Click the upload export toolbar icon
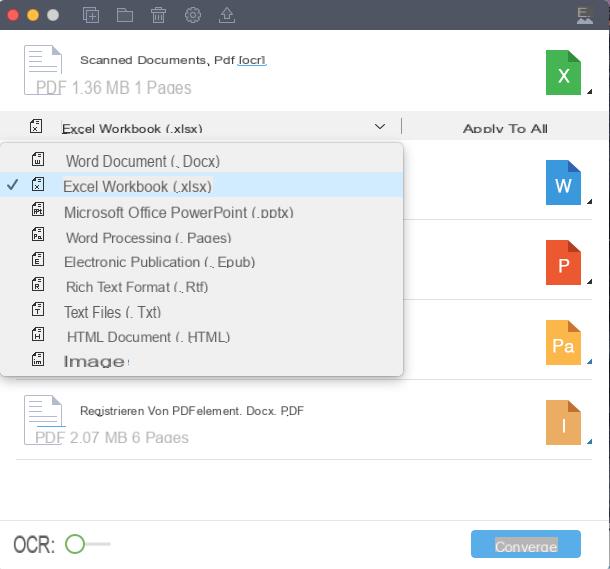 click(x=227, y=15)
